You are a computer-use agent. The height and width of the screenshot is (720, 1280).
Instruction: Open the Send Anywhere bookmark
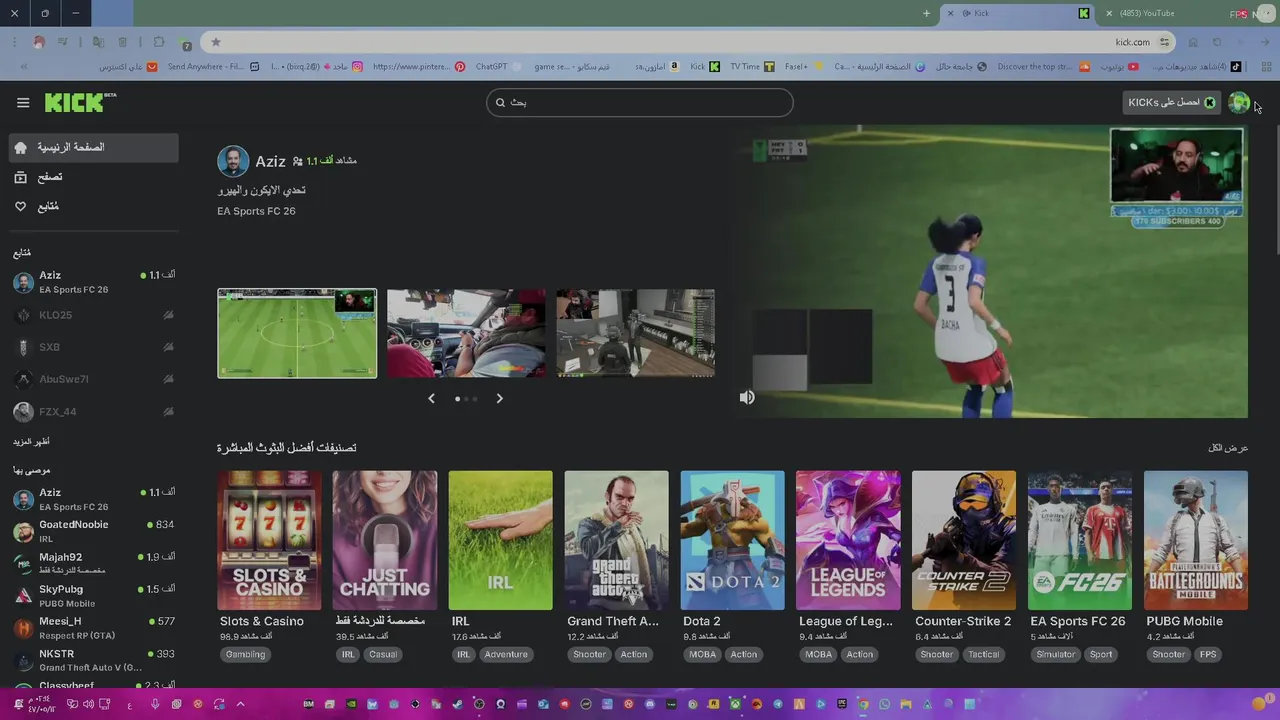pos(213,67)
